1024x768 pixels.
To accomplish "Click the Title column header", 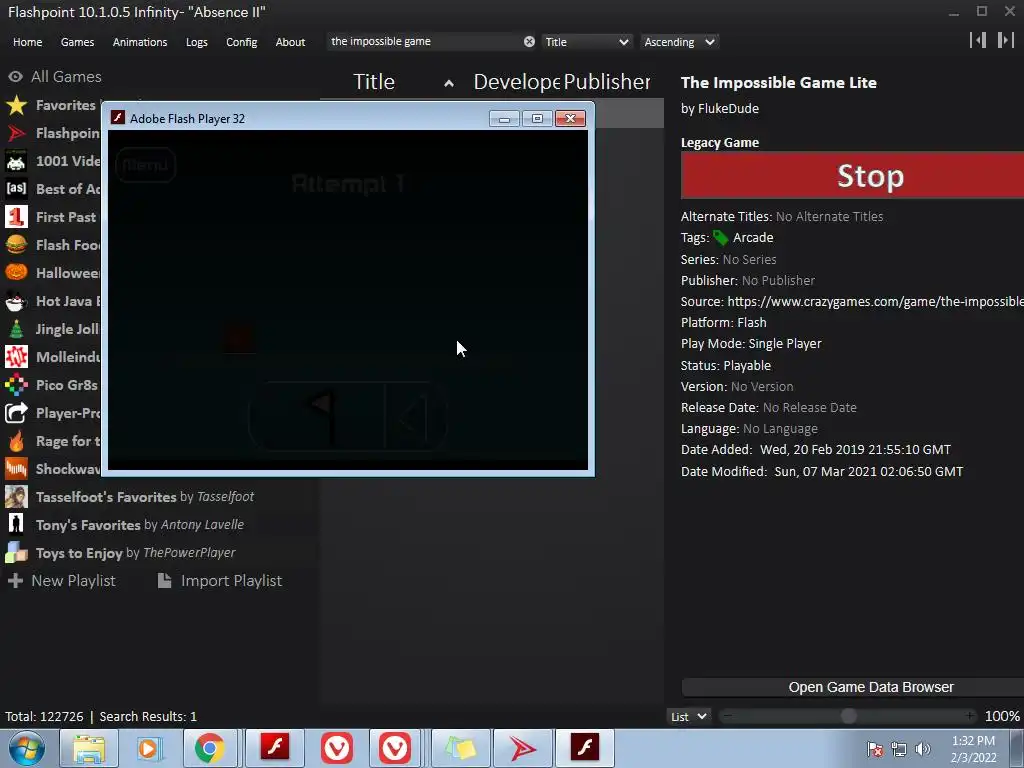I will point(374,82).
